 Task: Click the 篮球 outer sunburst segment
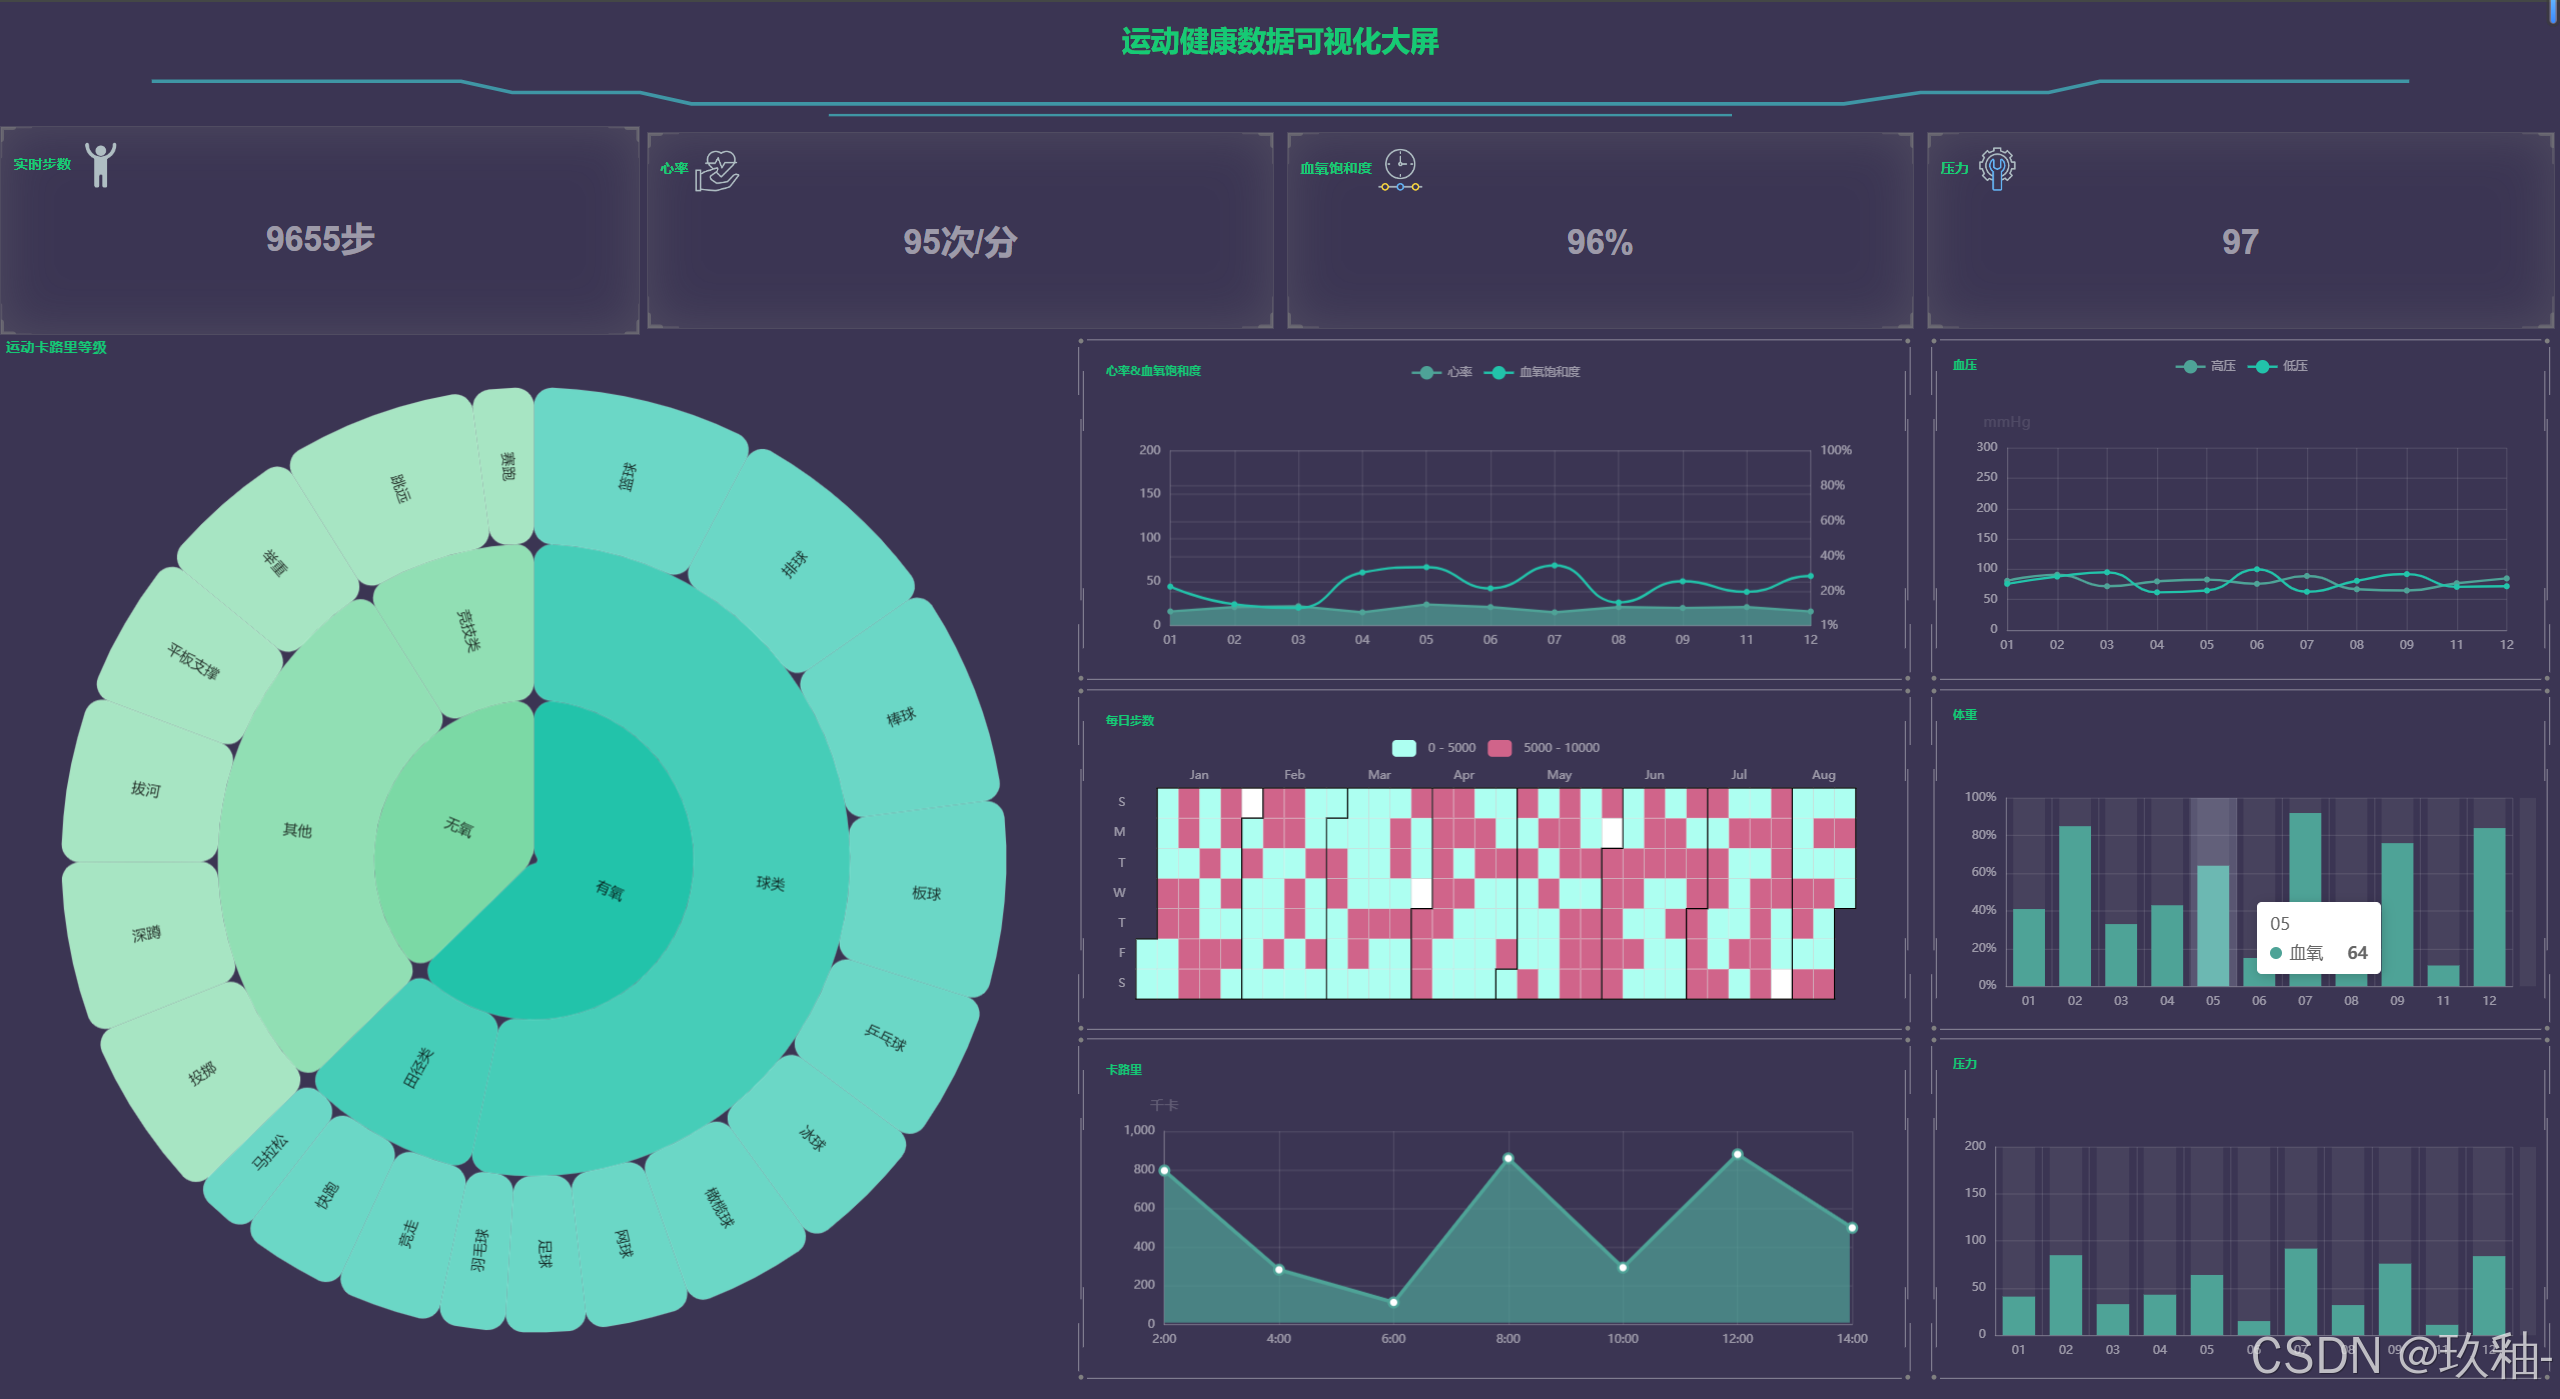627,476
